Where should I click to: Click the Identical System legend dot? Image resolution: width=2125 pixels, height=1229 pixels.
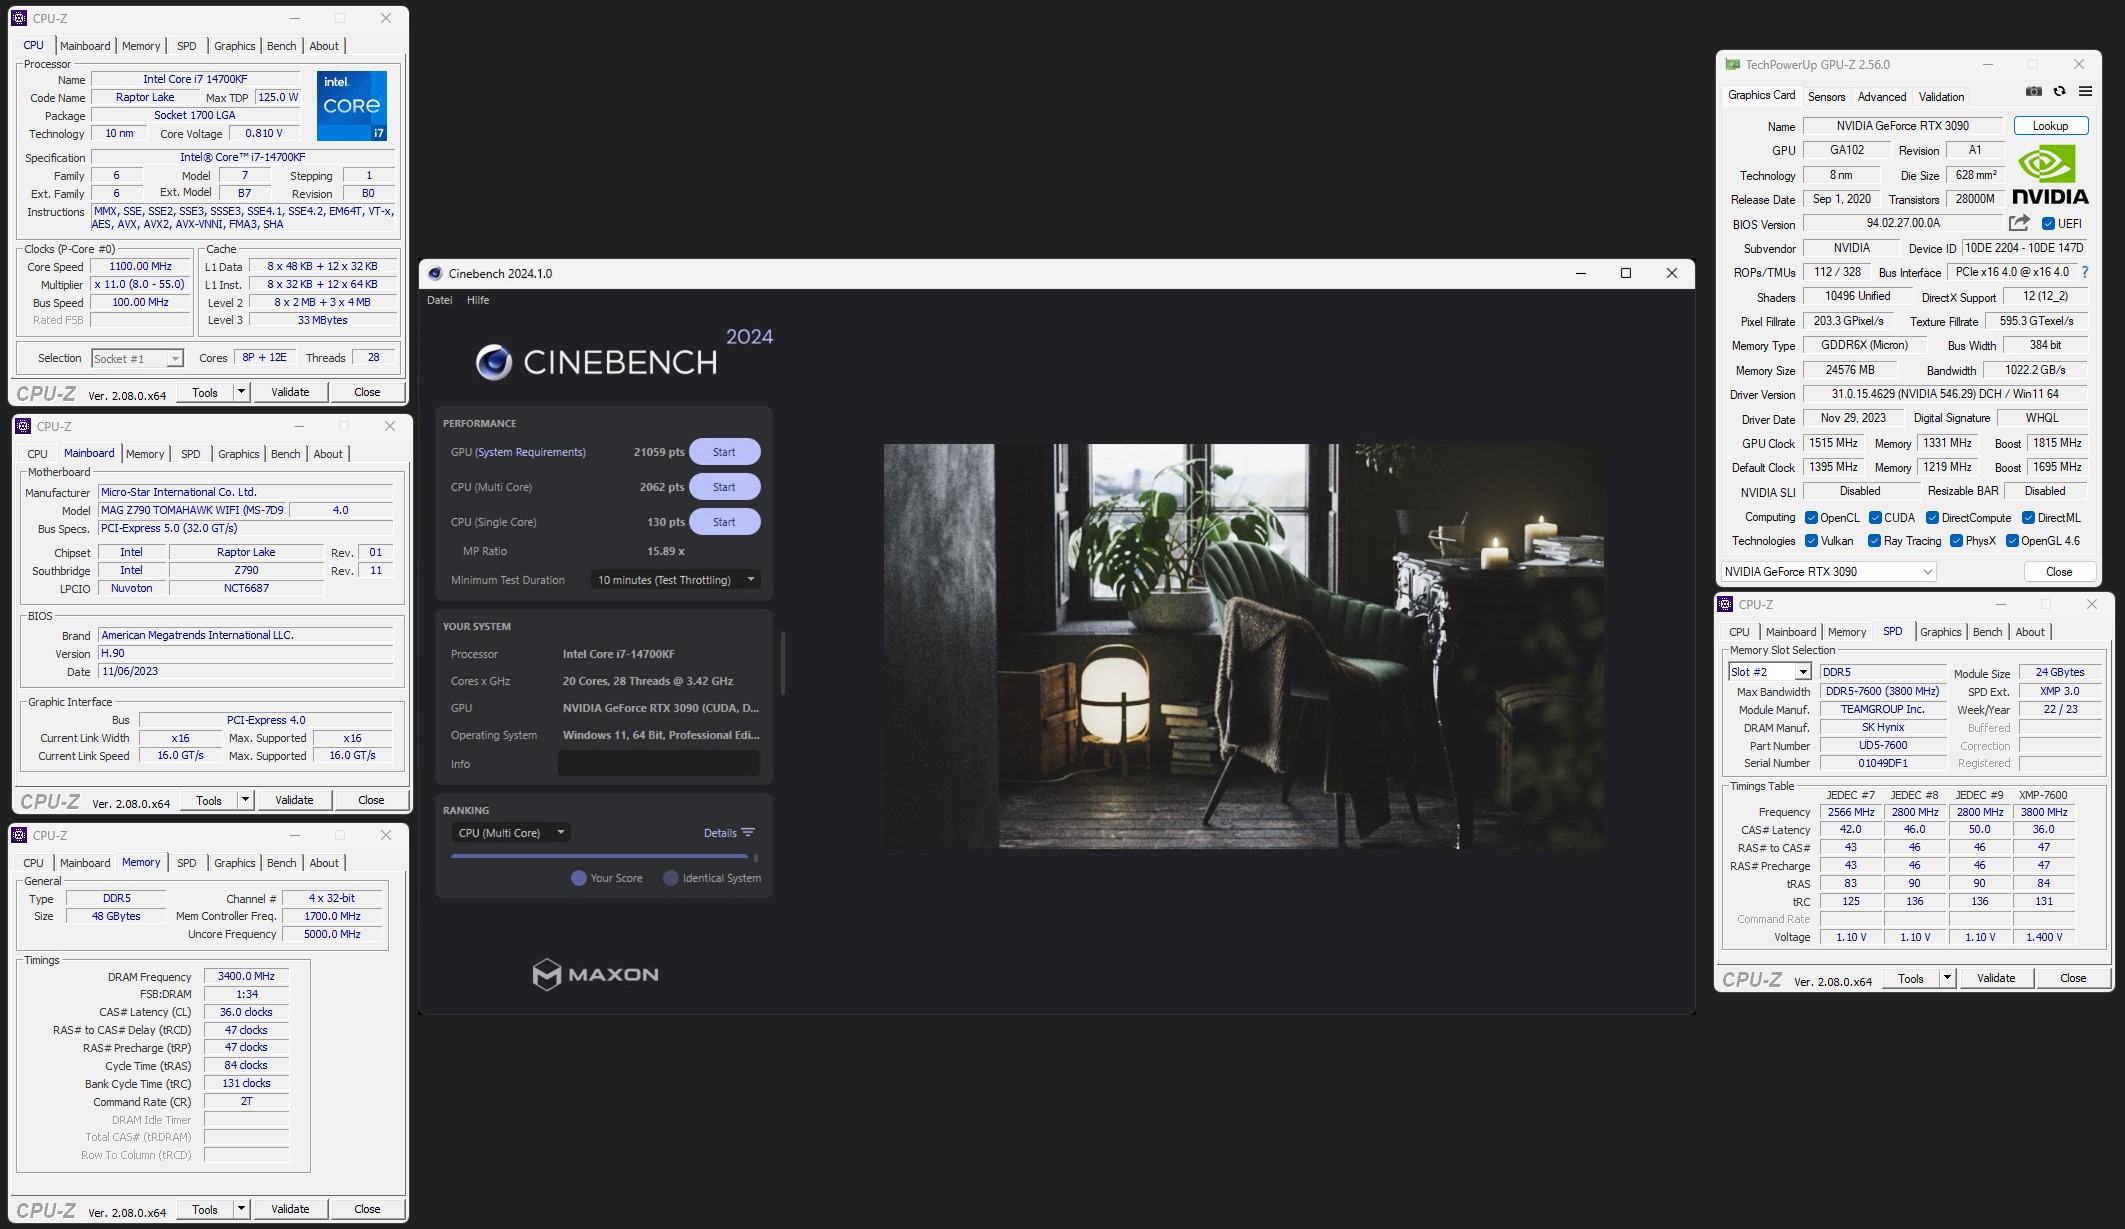pyautogui.click(x=670, y=878)
